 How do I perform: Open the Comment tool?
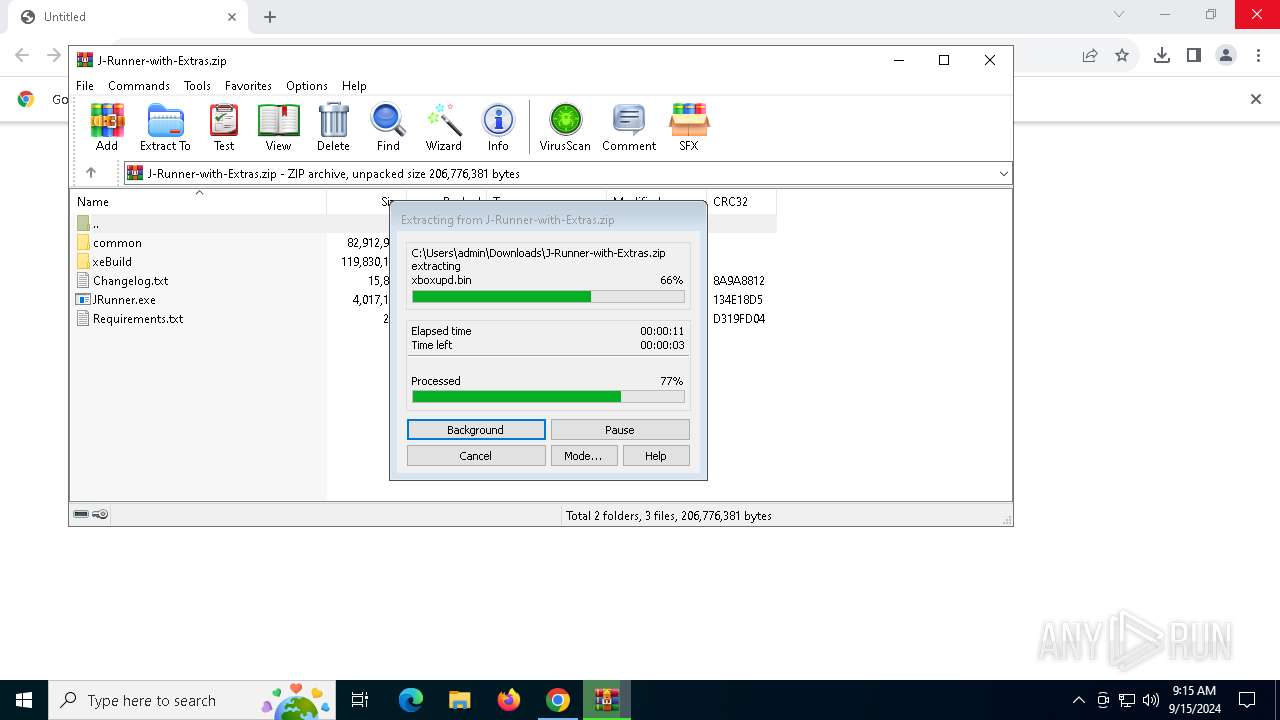pyautogui.click(x=629, y=127)
